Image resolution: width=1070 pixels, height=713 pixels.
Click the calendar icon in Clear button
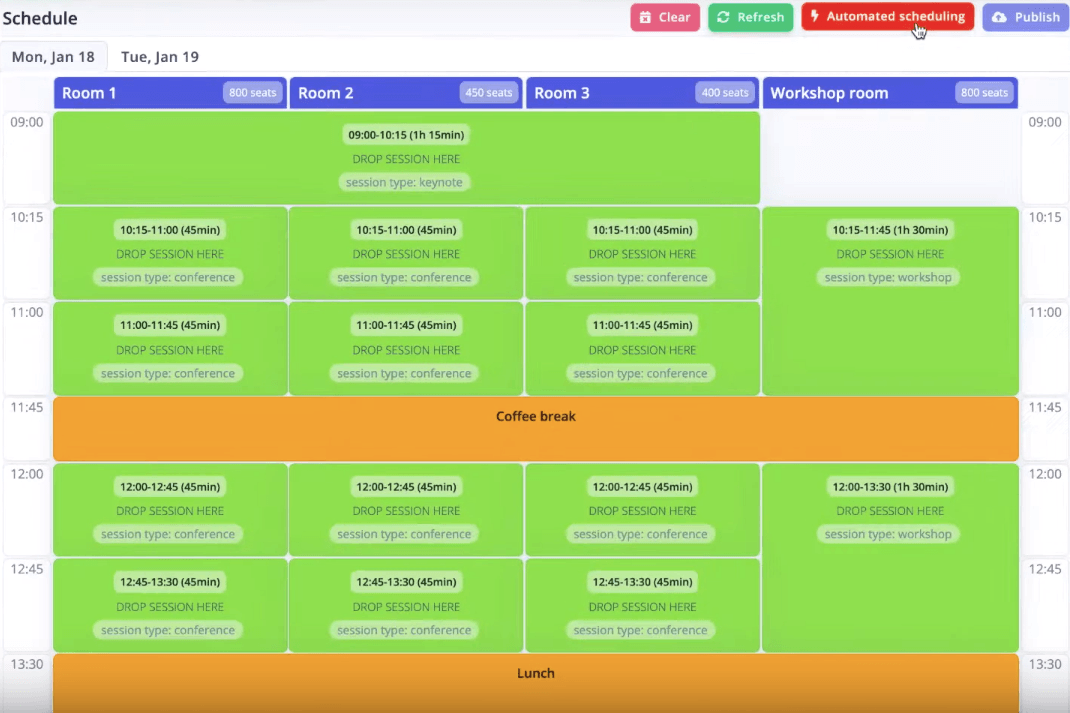click(645, 17)
